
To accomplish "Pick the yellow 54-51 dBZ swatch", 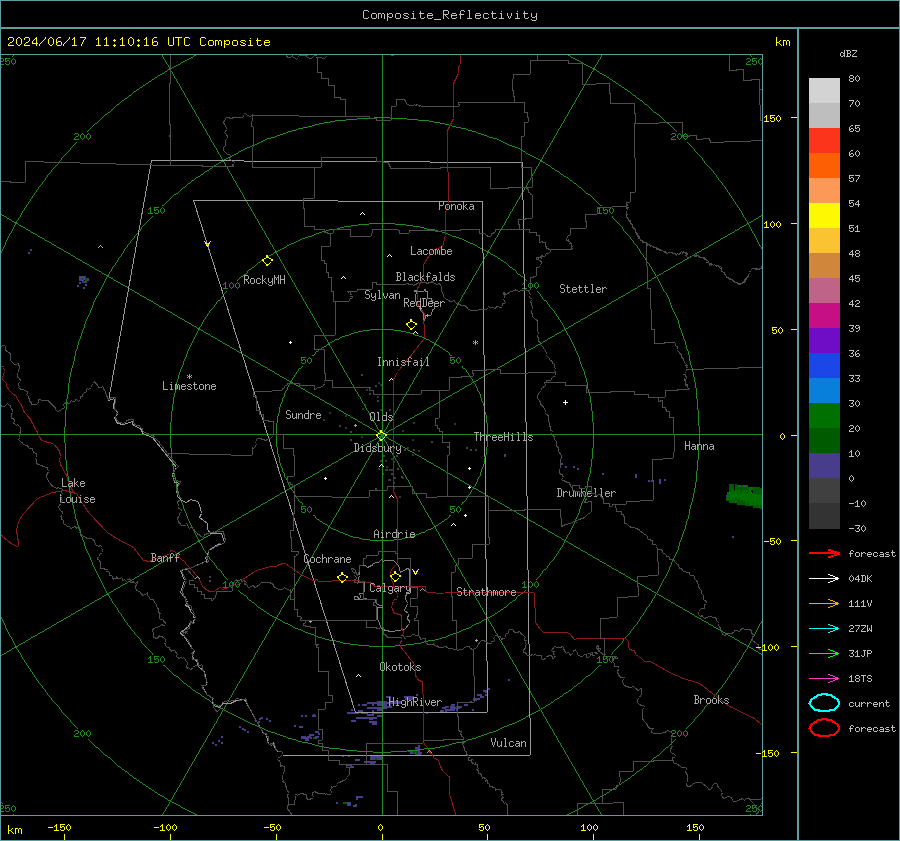I will pos(824,216).
